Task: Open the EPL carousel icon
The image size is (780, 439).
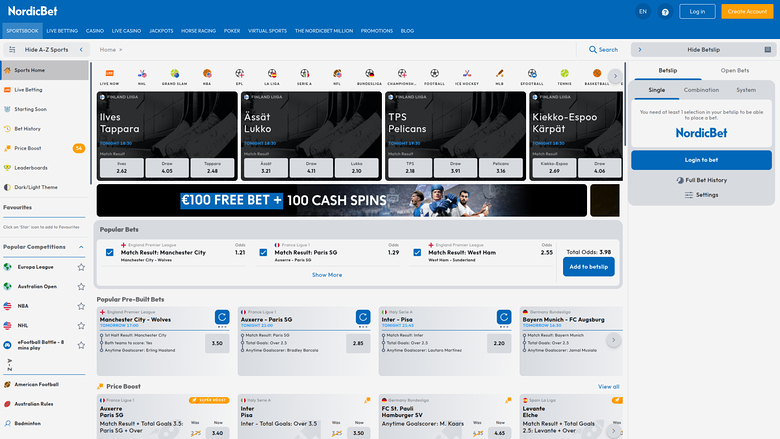Action: 239,77
